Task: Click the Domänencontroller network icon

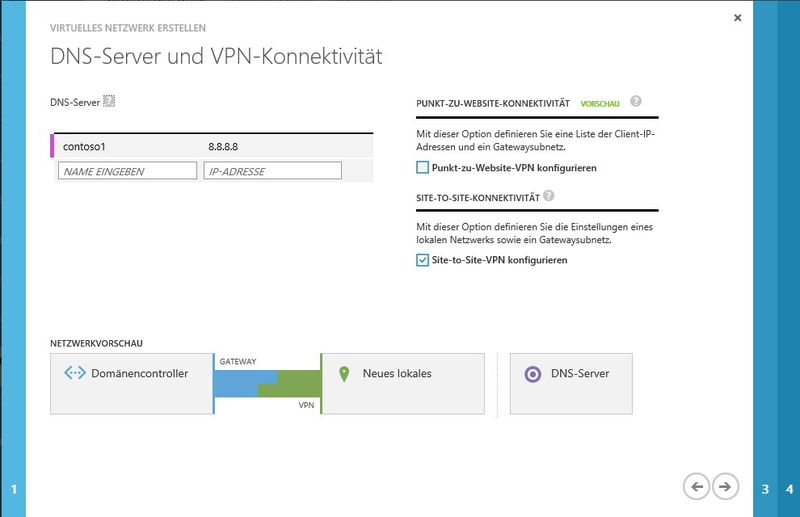Action: tap(75, 373)
